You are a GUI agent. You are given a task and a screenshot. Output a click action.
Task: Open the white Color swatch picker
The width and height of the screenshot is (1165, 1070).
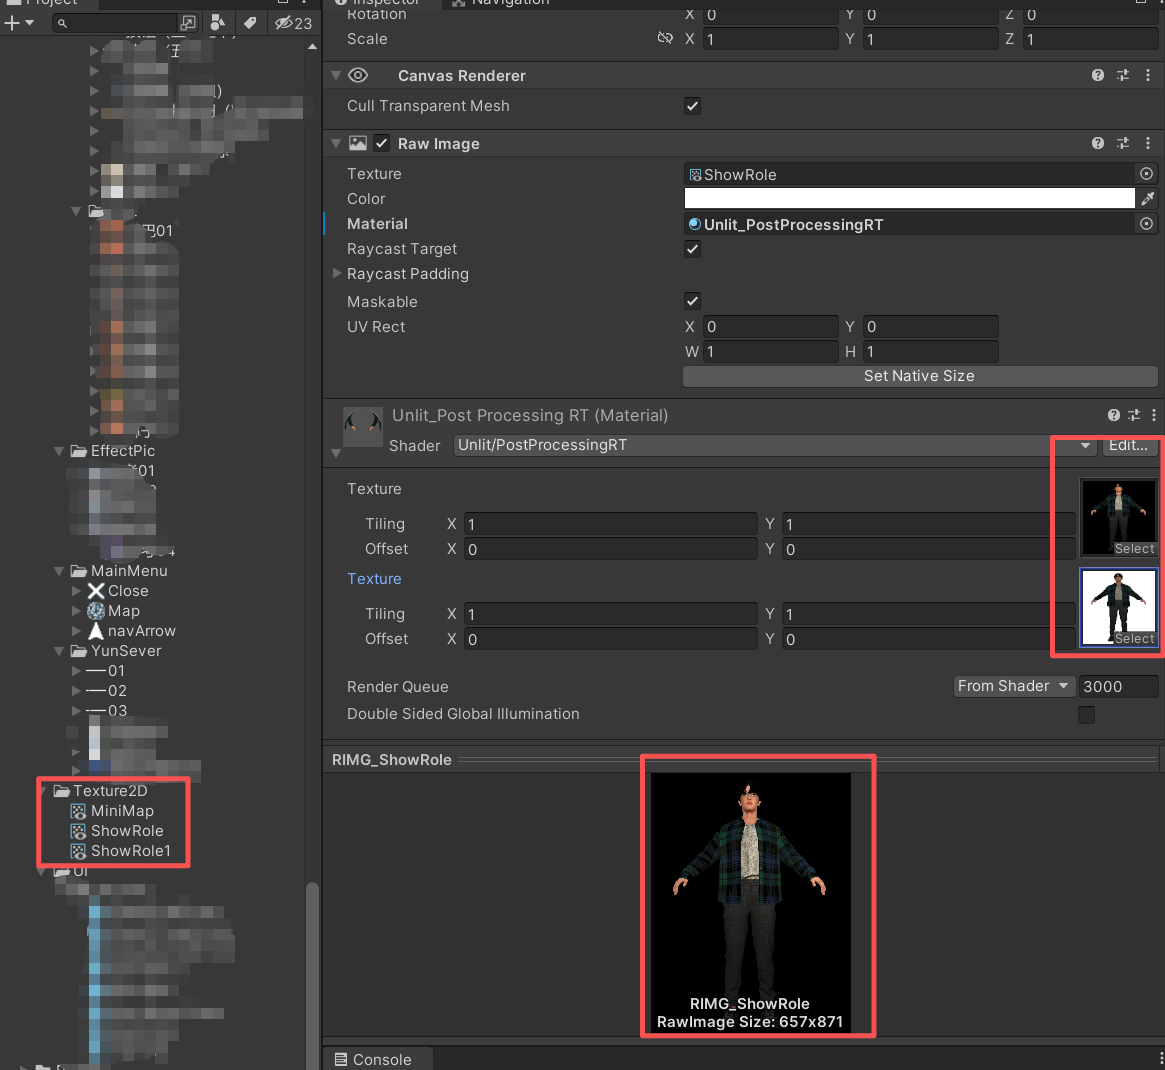coord(909,198)
